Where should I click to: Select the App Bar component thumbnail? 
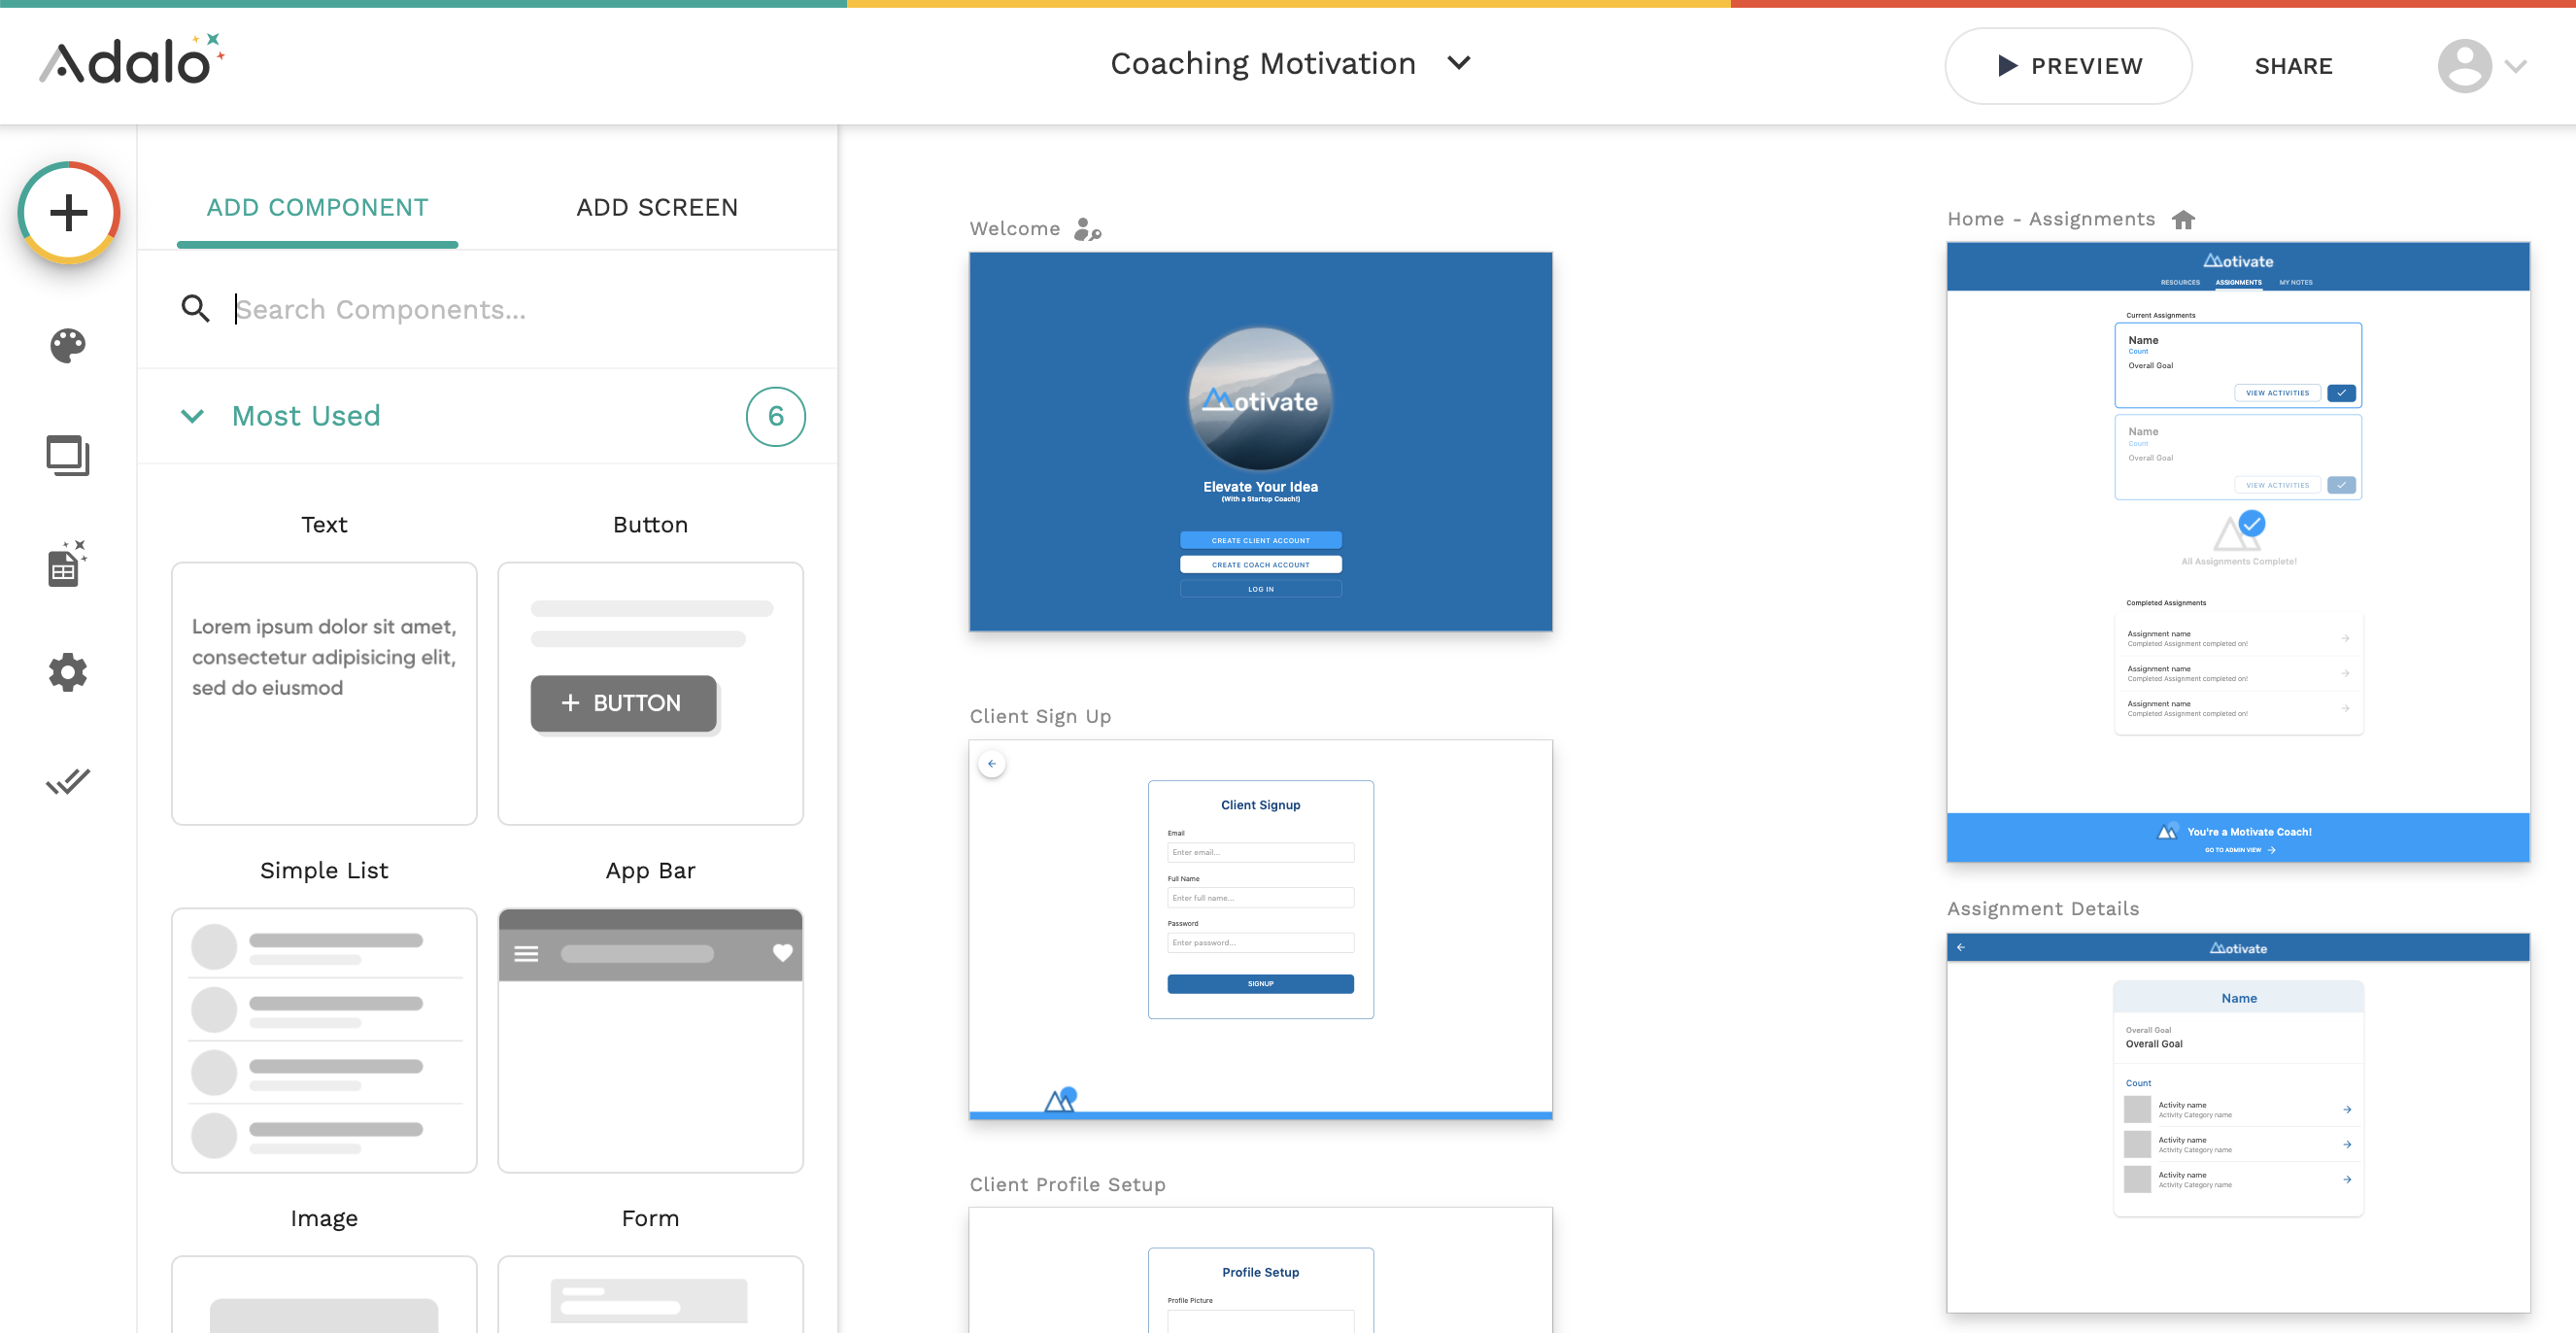tap(650, 1040)
